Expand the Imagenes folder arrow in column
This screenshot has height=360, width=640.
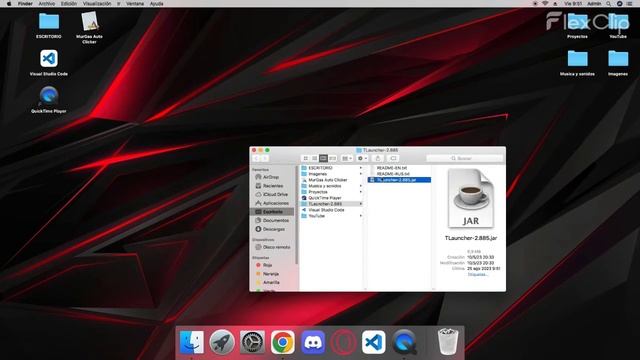coord(360,174)
